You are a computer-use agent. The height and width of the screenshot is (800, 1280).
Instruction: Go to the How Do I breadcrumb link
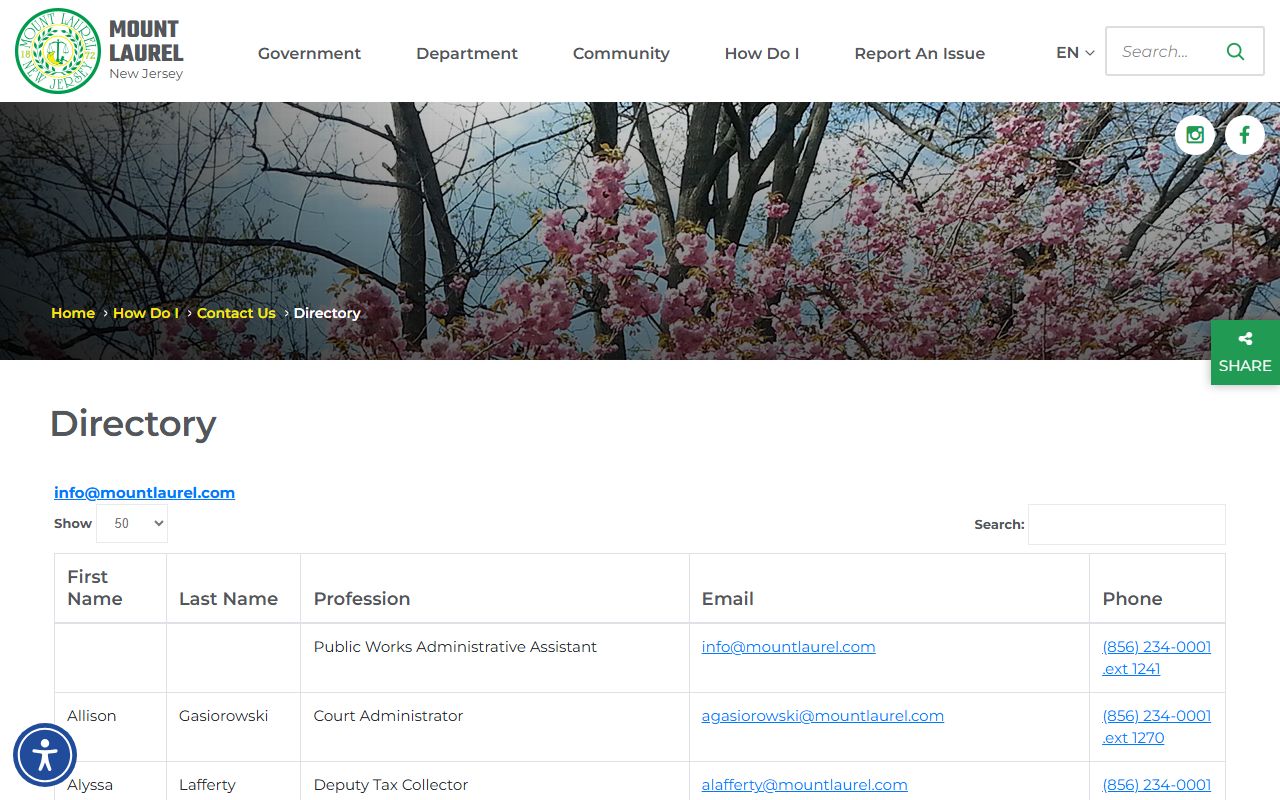[x=146, y=313]
